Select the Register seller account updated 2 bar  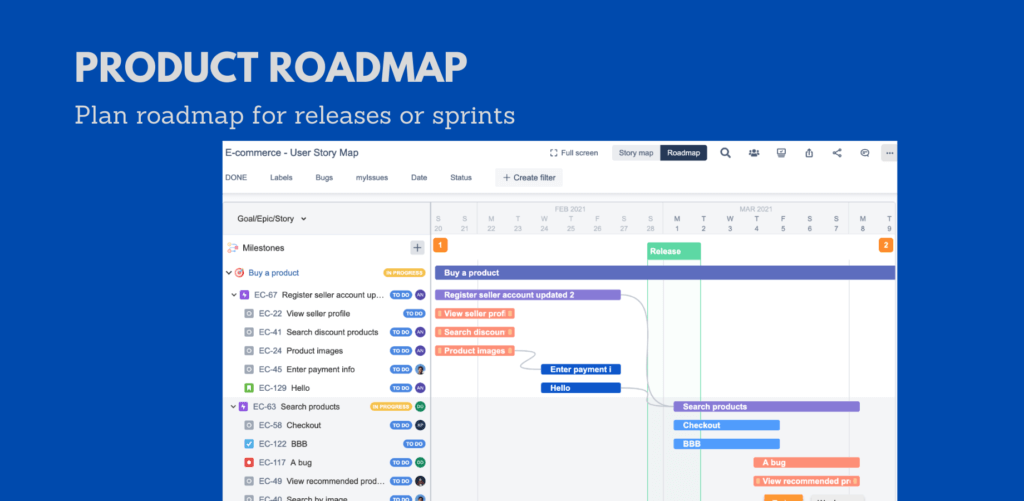click(x=528, y=295)
